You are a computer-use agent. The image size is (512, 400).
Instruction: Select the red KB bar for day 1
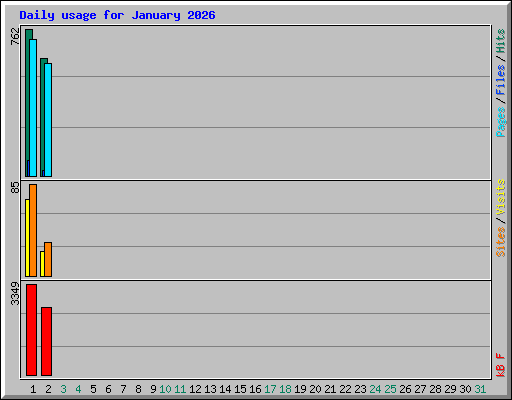31,330
